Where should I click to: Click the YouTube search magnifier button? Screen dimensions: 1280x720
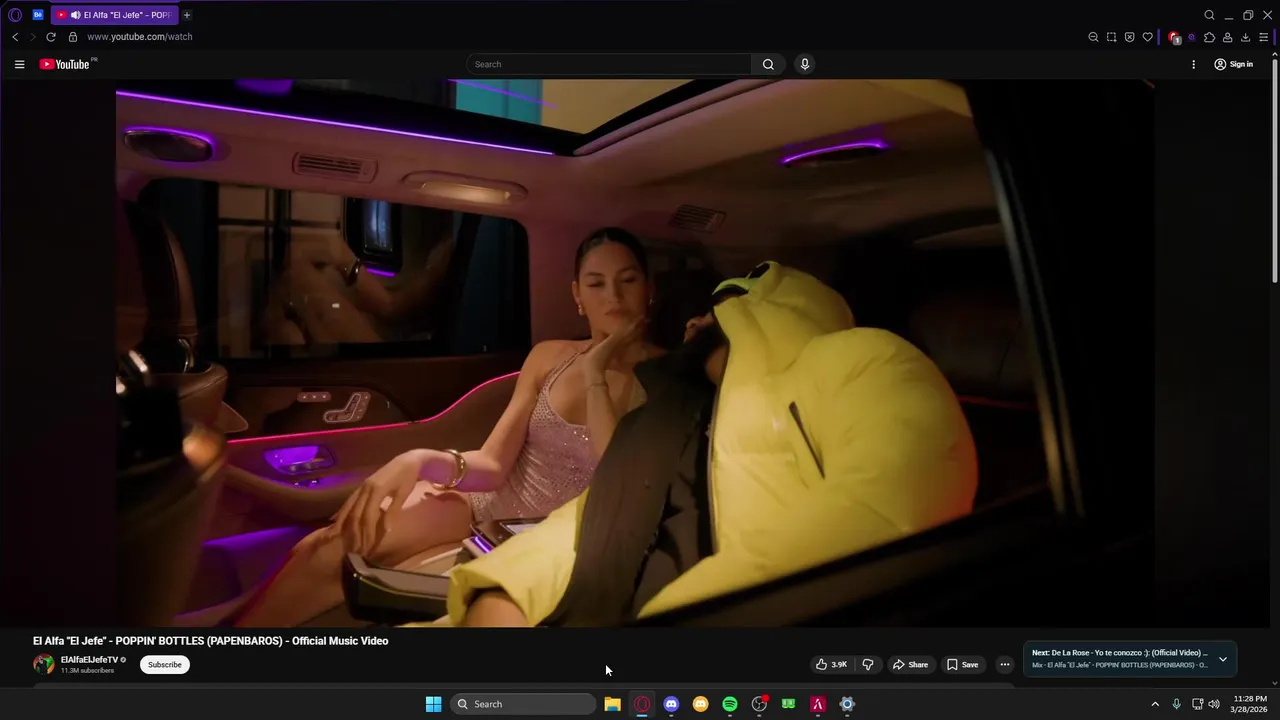(768, 64)
